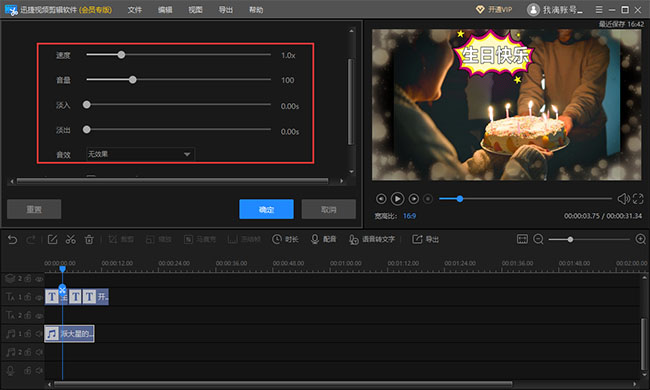Toggle lock on the voiceover microphone track
The width and height of the screenshot is (650, 390).
pyautogui.click(x=28, y=370)
